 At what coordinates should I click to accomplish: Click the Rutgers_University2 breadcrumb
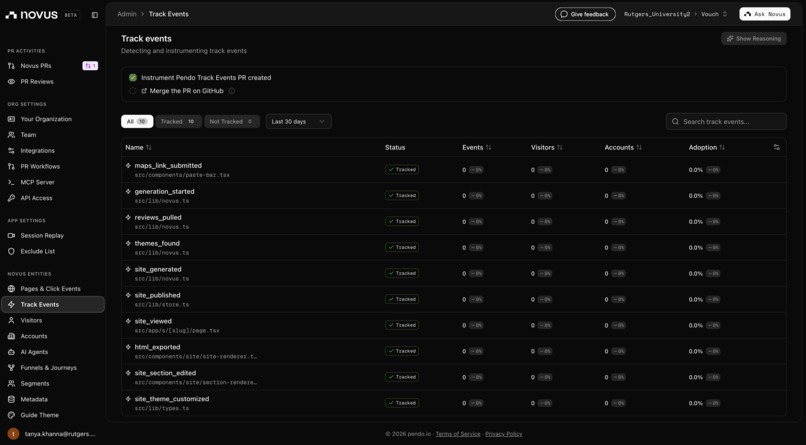[657, 14]
